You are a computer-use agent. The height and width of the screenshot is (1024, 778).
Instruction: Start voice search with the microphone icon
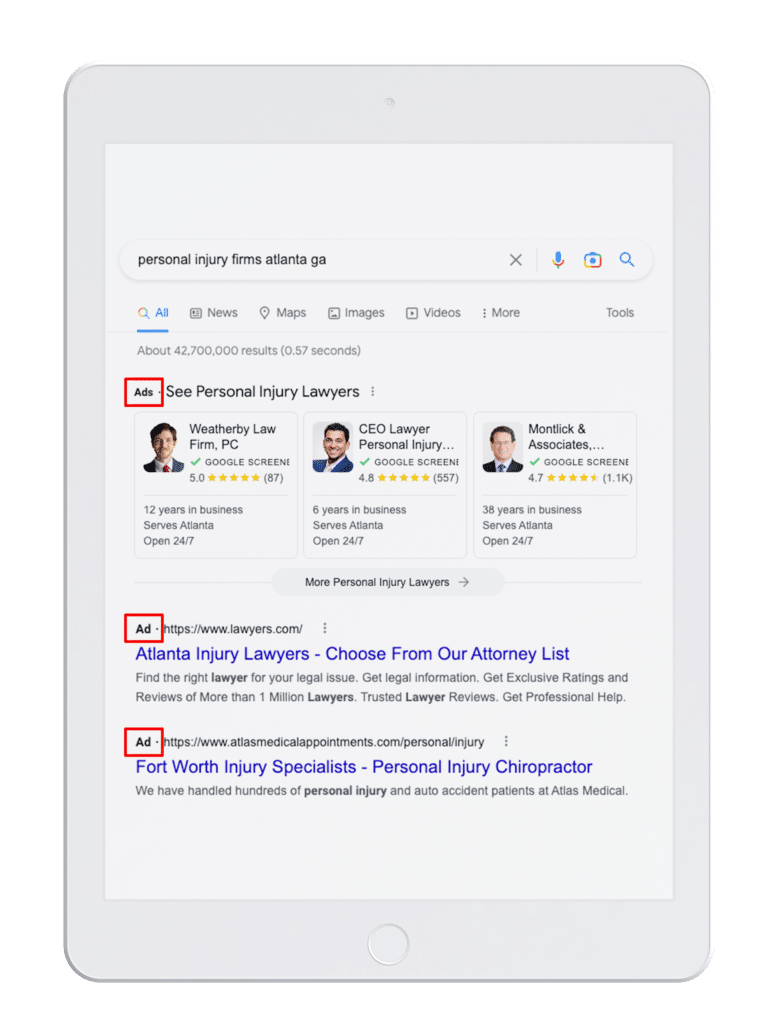coord(557,260)
